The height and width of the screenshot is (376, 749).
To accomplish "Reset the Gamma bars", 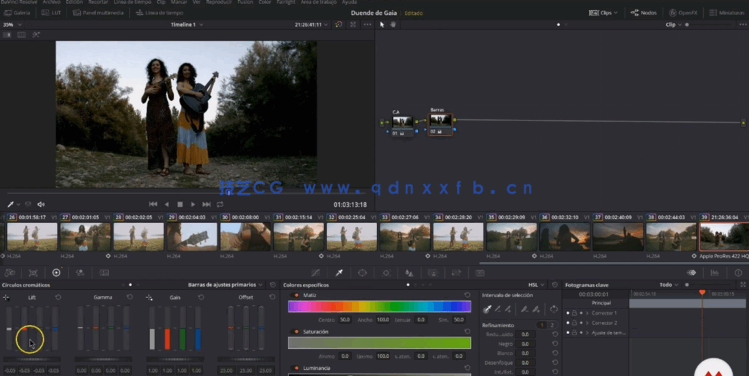I will 129,297.
